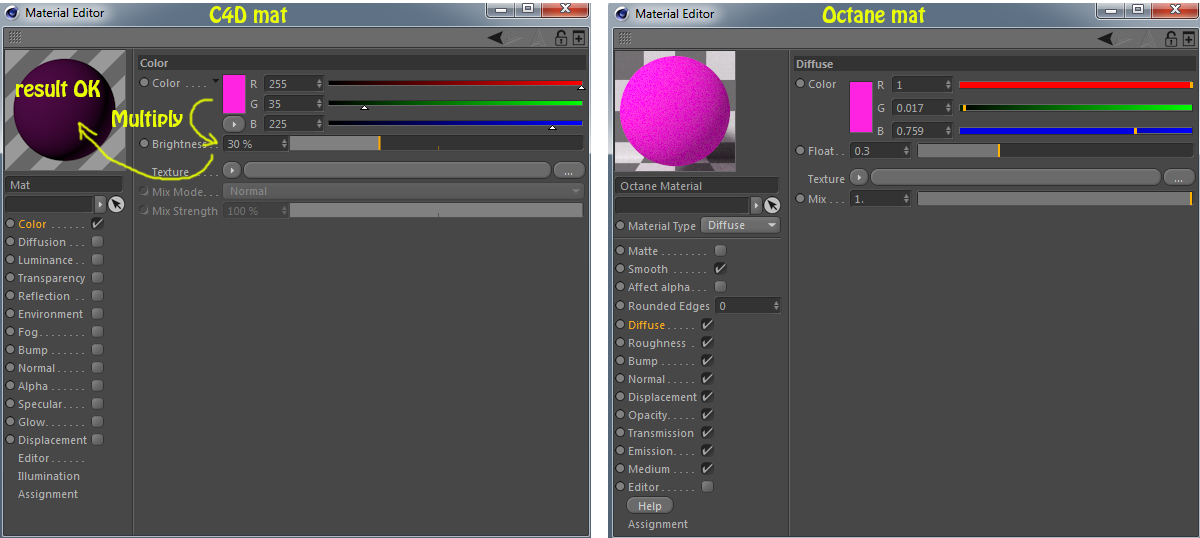Select the Diffuse channel in Octane channel list
Viewport: 1200px width, 538px height.
pos(646,324)
